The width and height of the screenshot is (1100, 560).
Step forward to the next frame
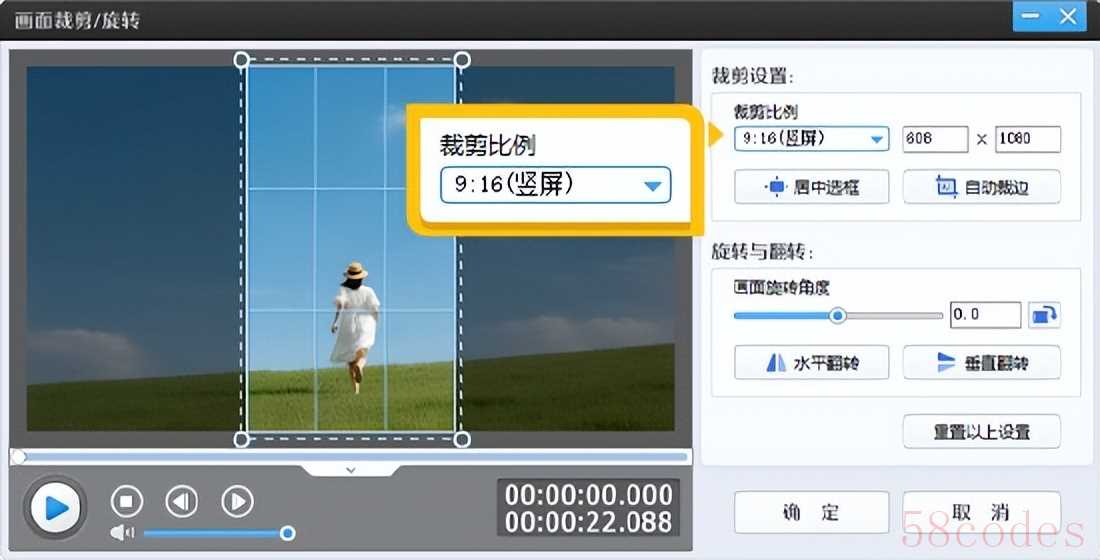[x=236, y=501]
